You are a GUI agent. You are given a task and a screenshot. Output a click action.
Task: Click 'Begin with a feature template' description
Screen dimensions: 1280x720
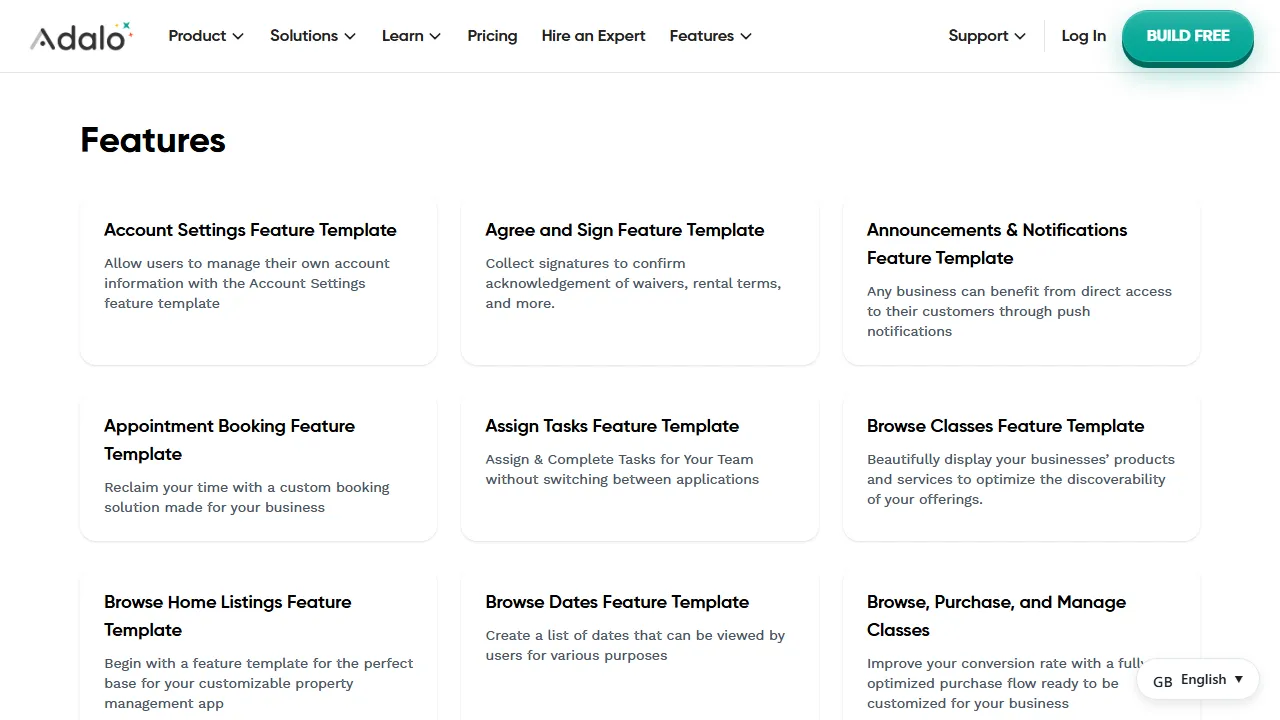[x=259, y=683]
